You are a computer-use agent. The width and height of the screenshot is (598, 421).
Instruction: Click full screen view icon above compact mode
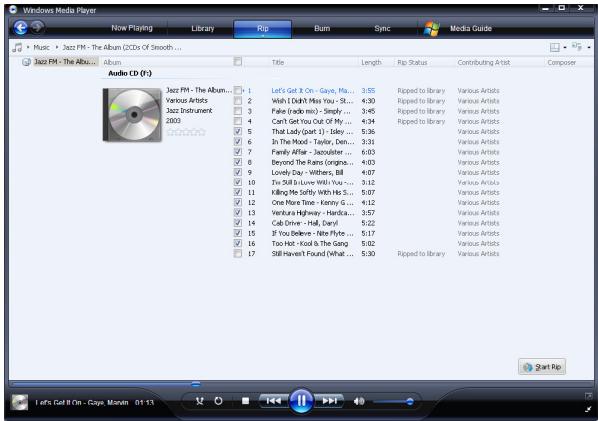pyautogui.click(x=588, y=396)
